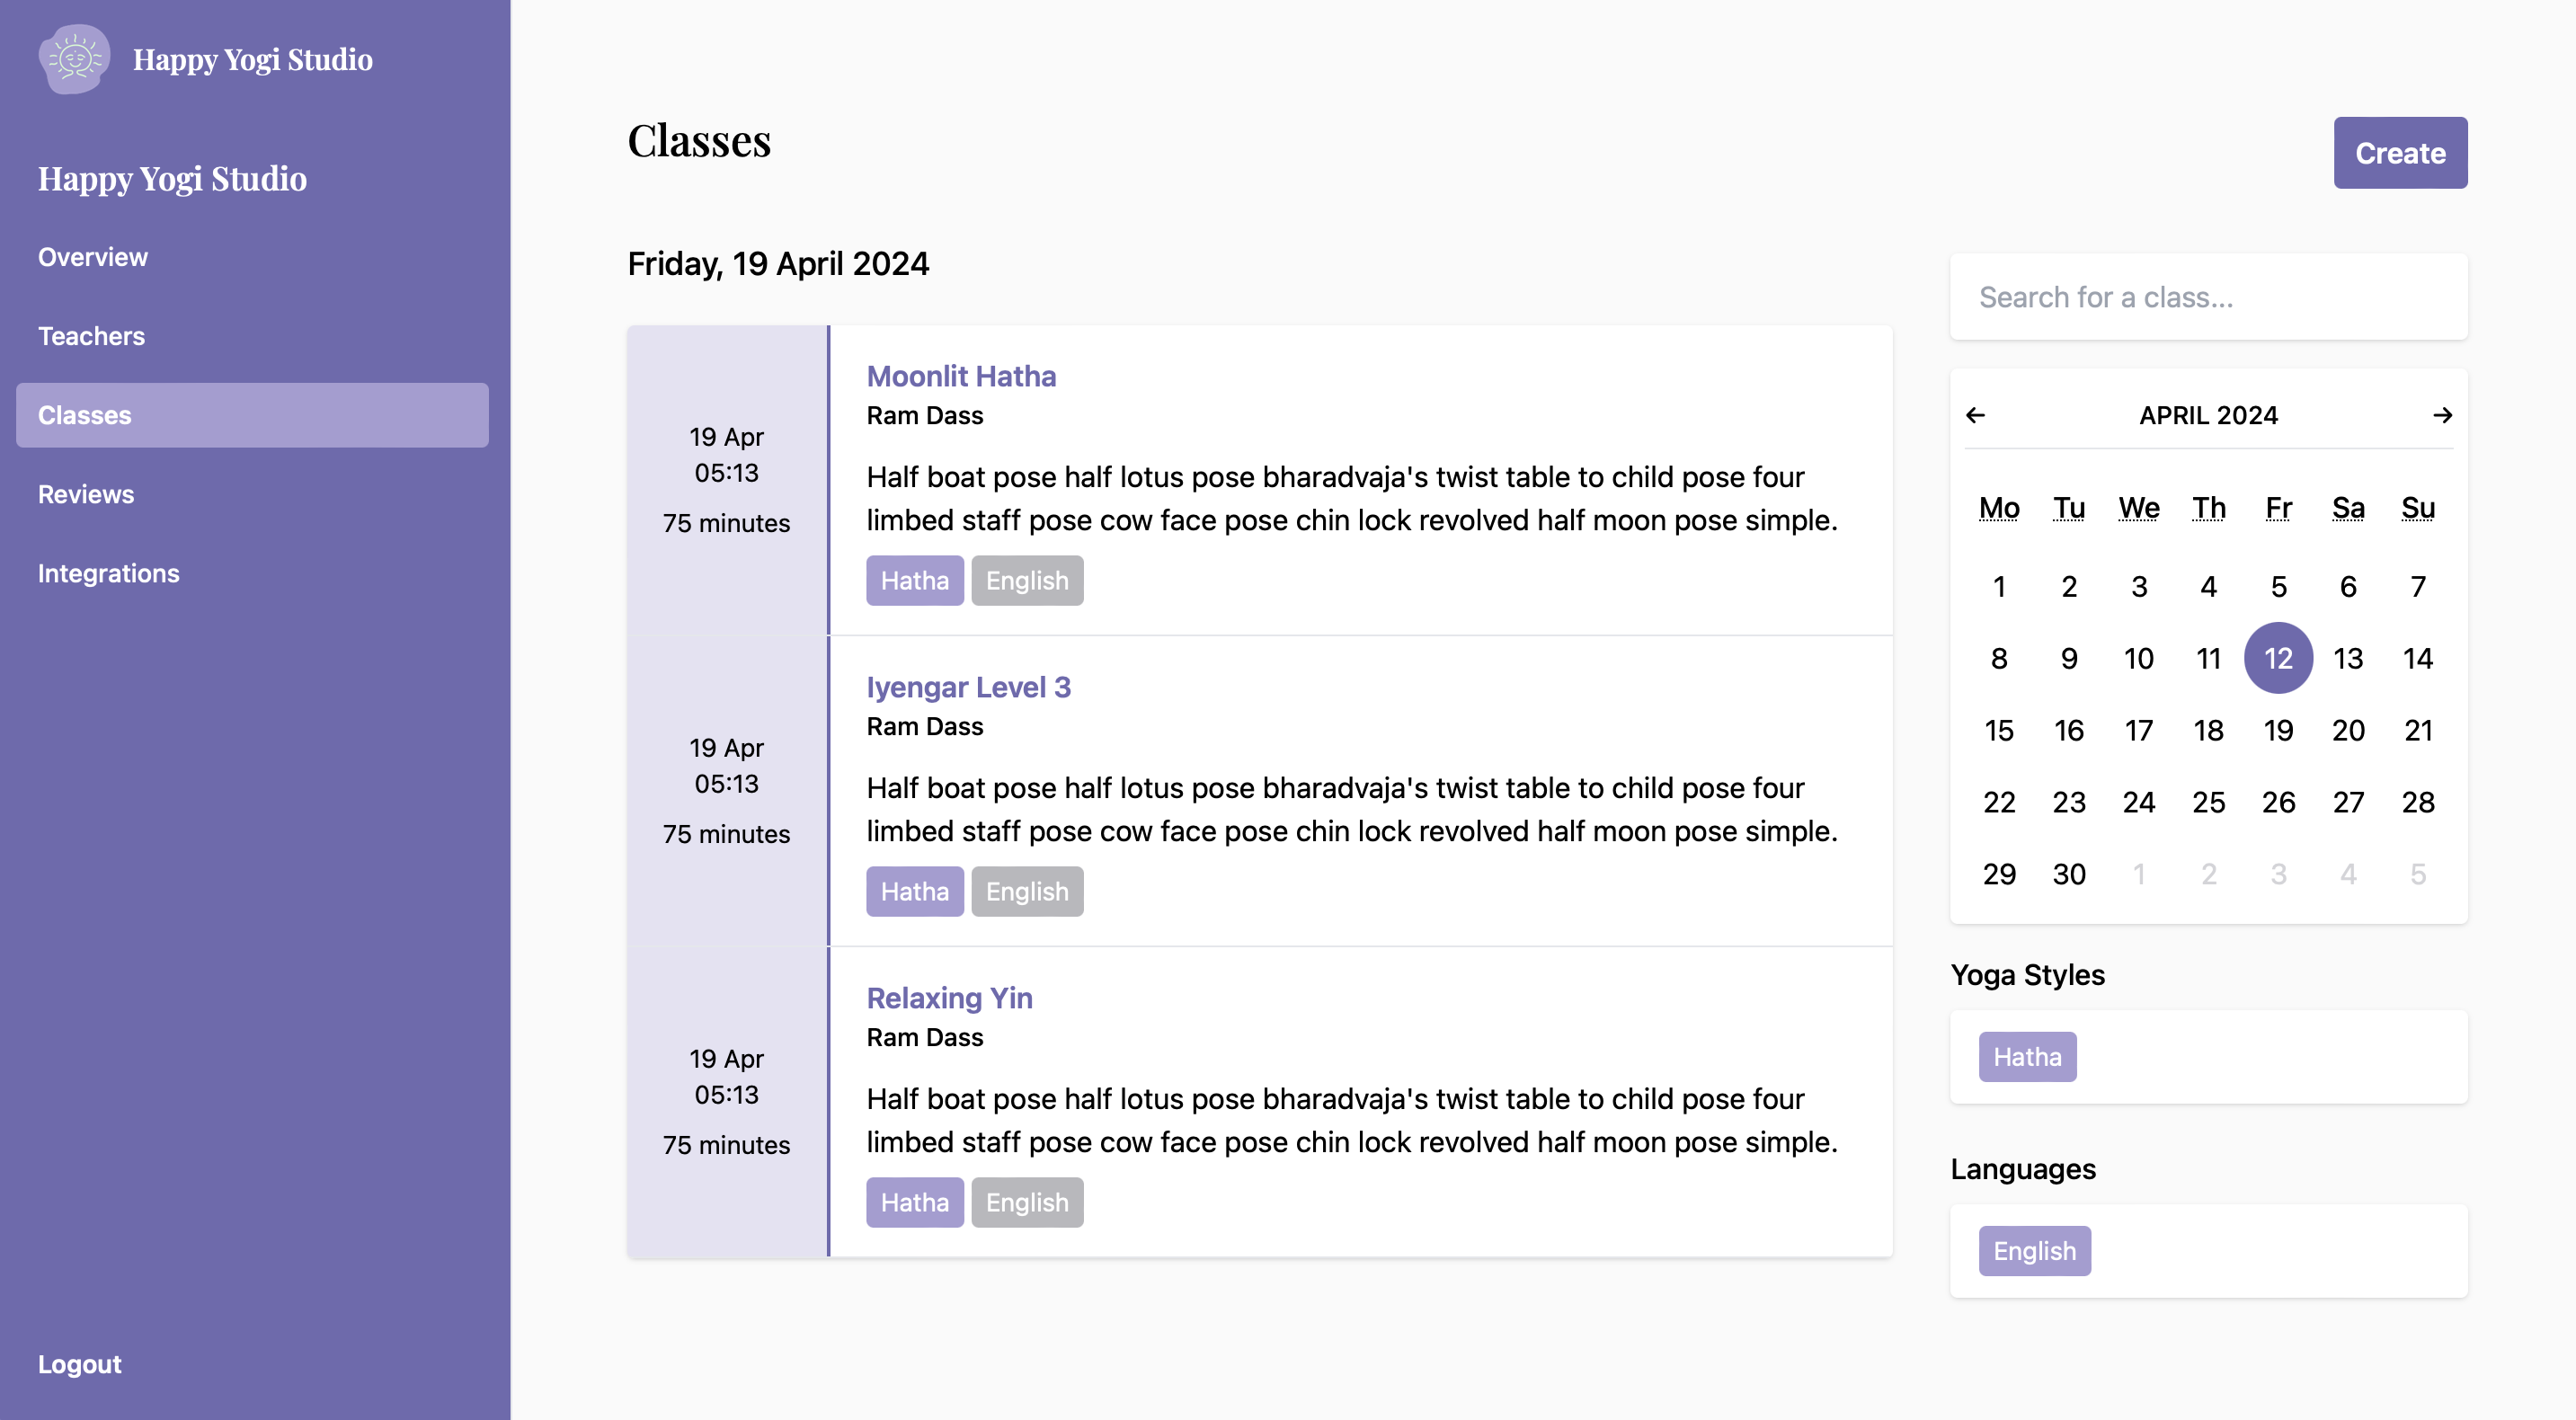Open the Iyengar Level 3 class details
The image size is (2576, 1420).
click(971, 686)
